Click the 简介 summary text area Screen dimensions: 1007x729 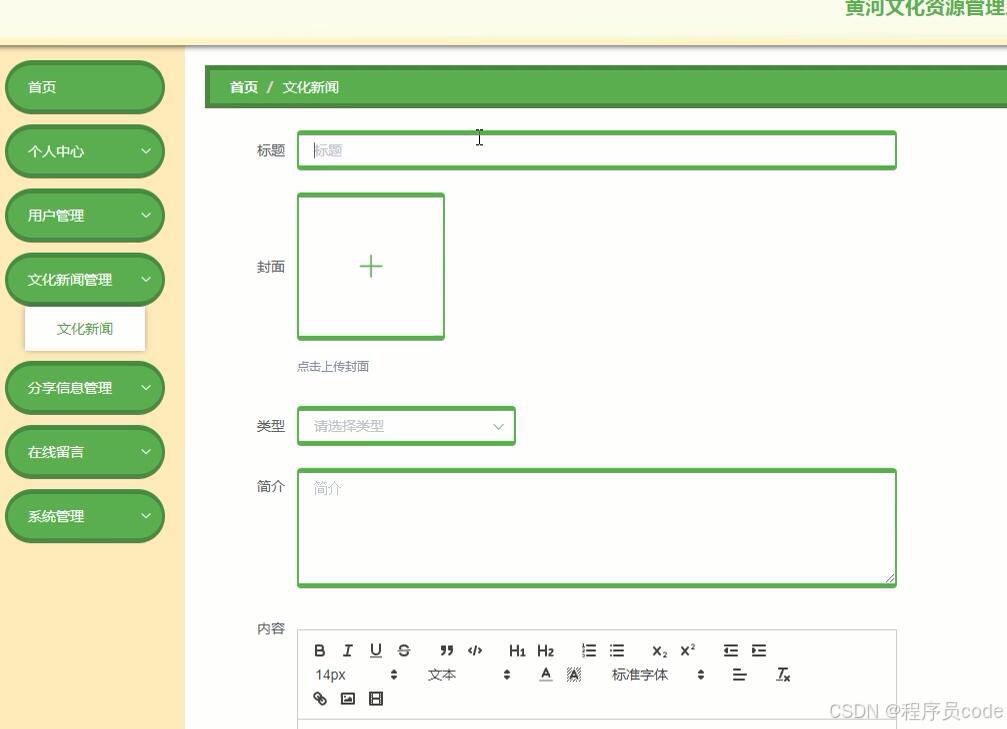click(x=597, y=528)
